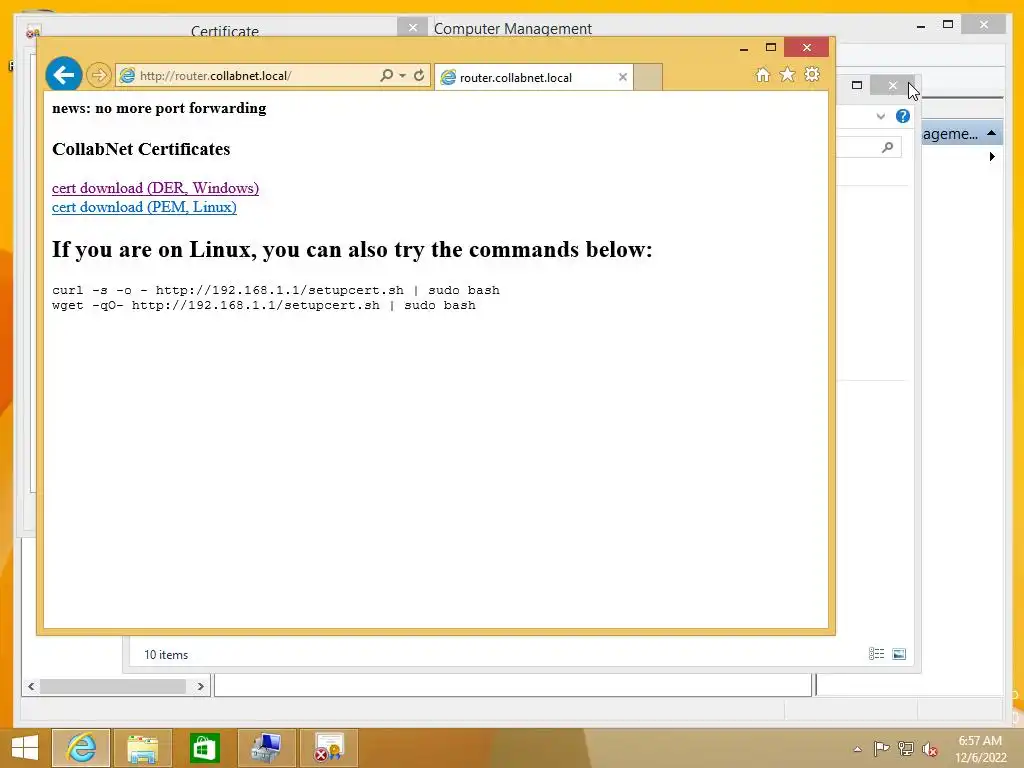Open the Windows Store taskbar icon
Viewport: 1024px width, 768px height.
[204, 748]
